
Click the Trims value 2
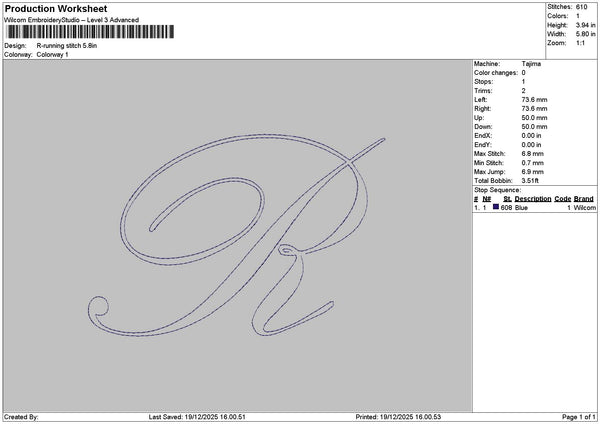(x=523, y=91)
